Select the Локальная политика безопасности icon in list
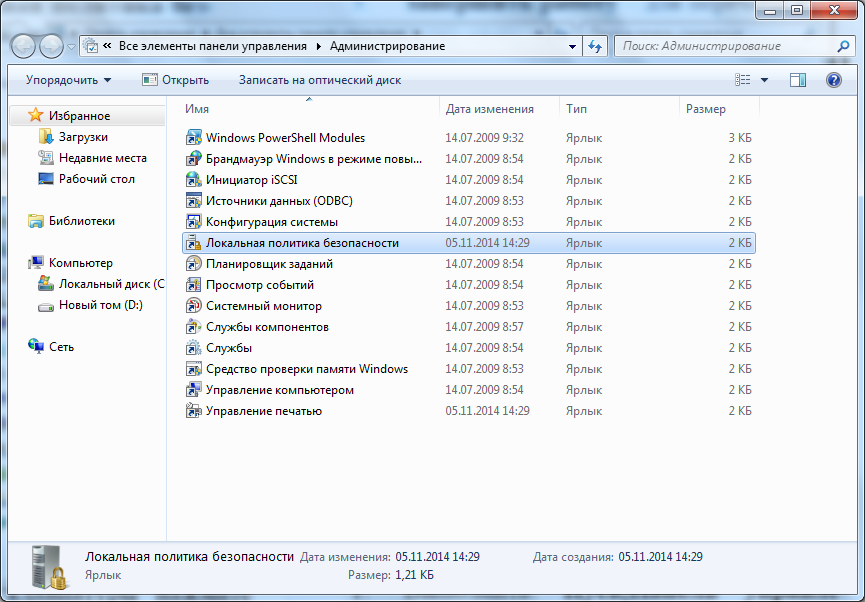This screenshot has height=602, width=865. 193,242
